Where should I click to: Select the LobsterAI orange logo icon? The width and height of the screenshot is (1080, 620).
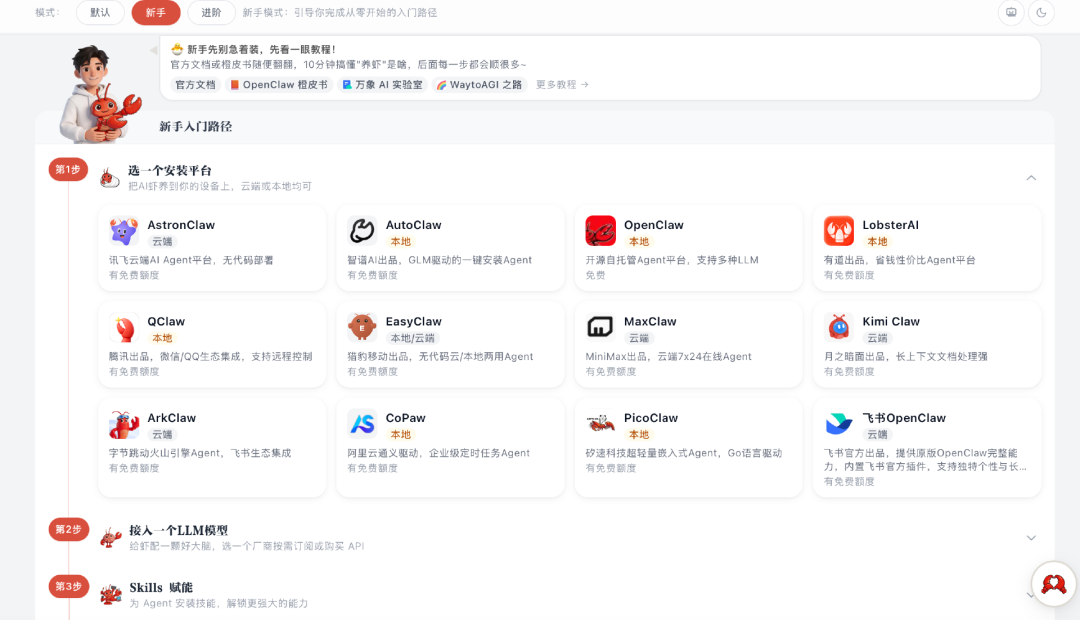[838, 232]
